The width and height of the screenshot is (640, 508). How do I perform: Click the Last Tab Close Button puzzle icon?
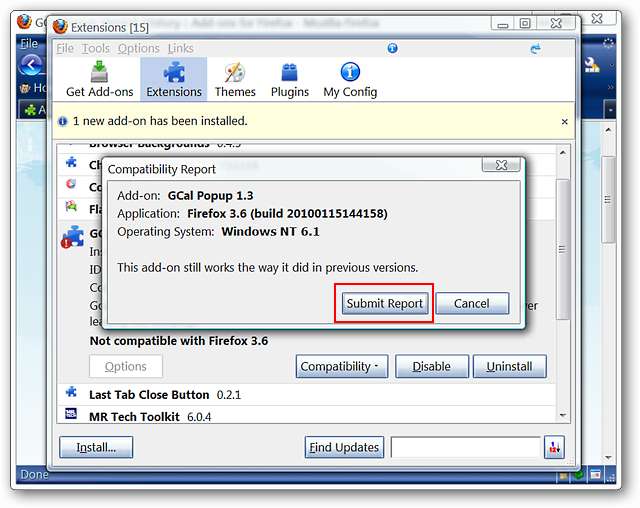[x=71, y=392]
